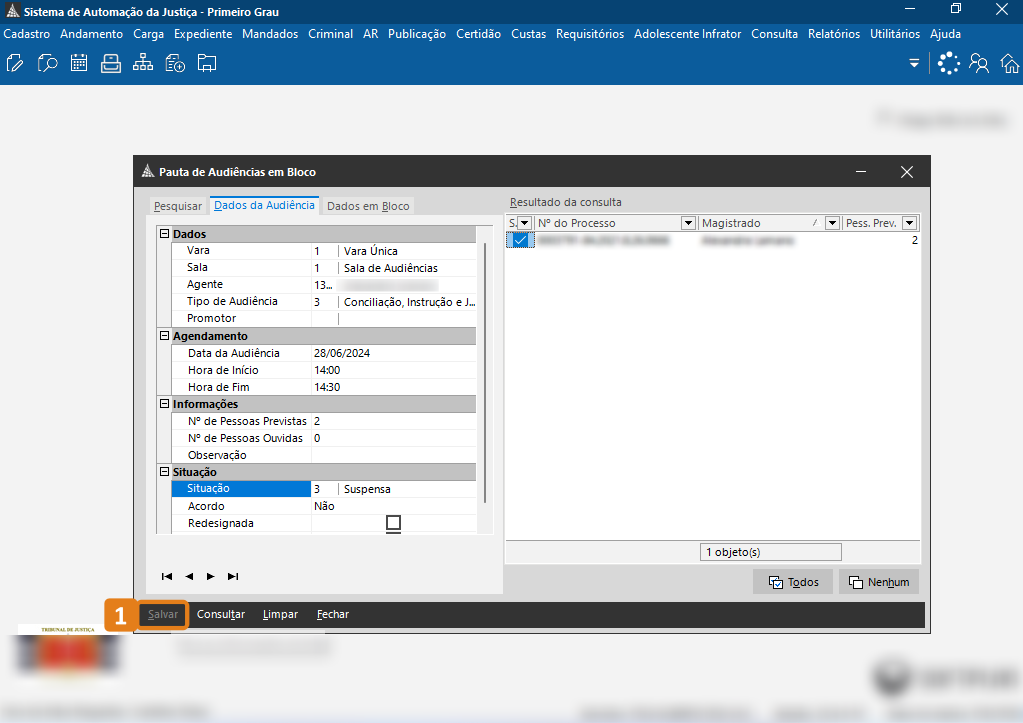
Task: Click the properties panel vertical scrollbar
Action: [x=485, y=373]
